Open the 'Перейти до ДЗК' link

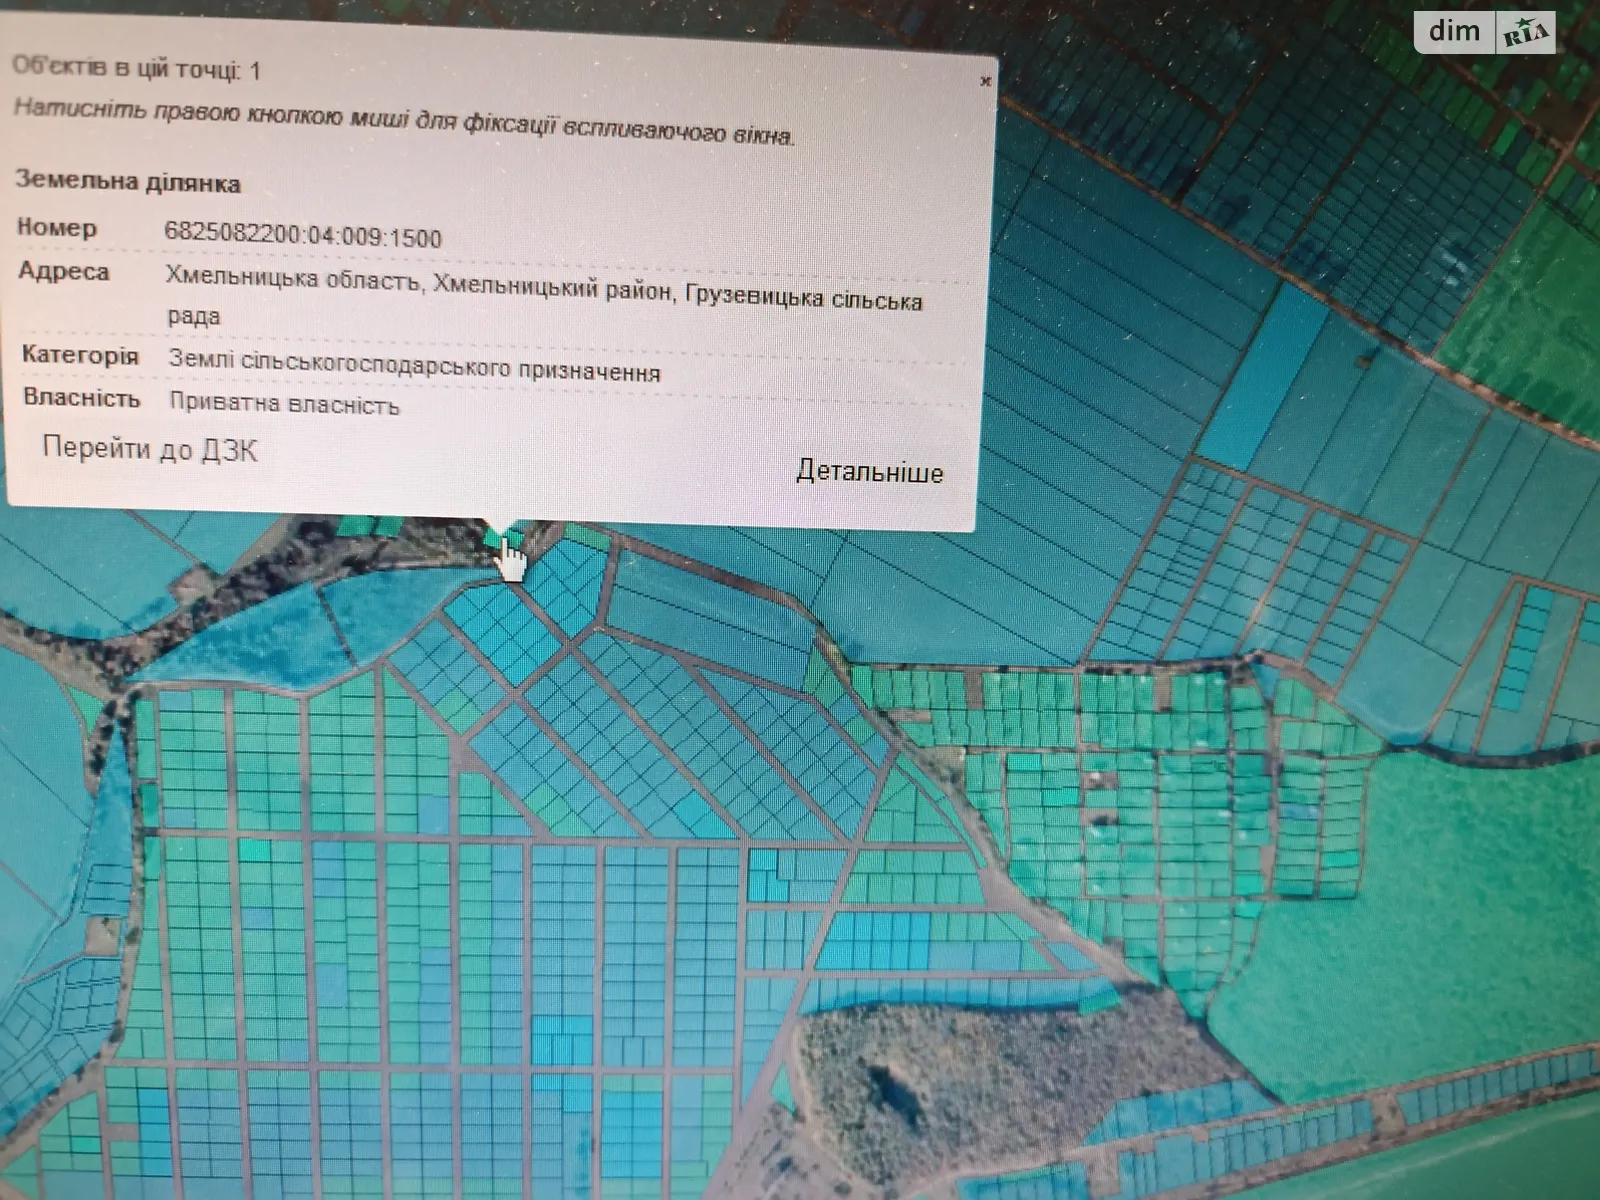(150, 449)
